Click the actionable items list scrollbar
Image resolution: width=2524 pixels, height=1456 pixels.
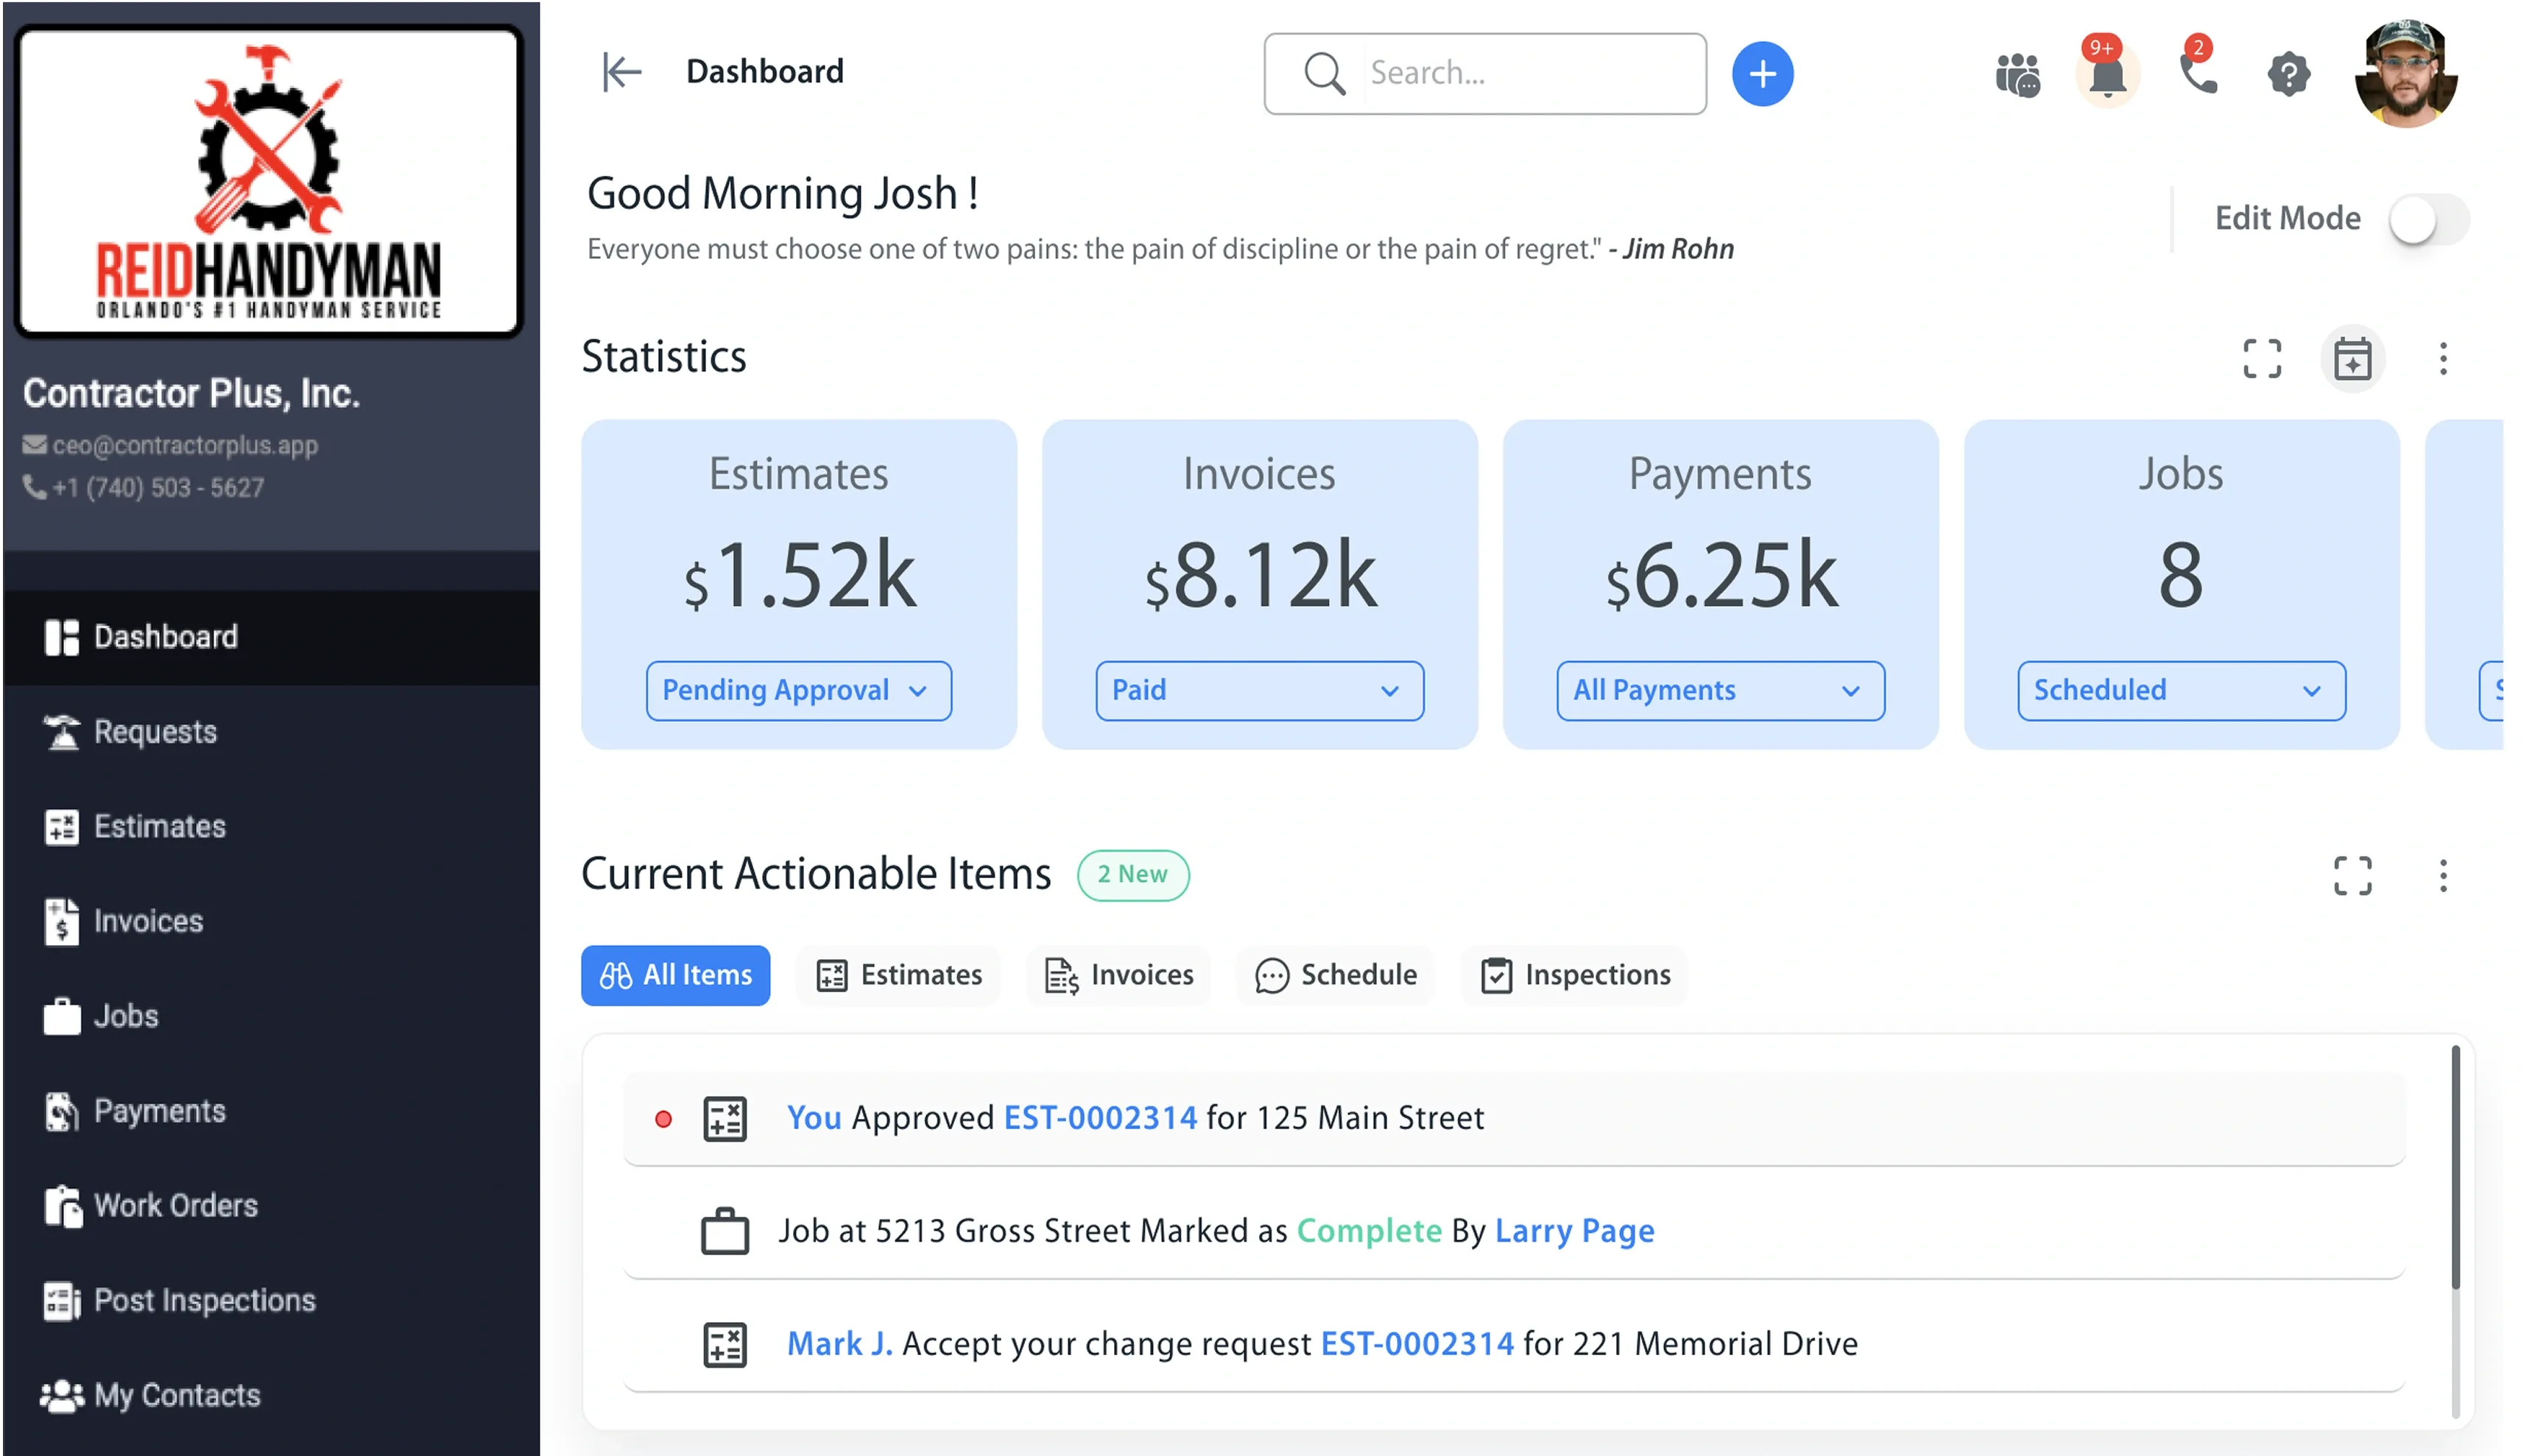point(2455,1168)
